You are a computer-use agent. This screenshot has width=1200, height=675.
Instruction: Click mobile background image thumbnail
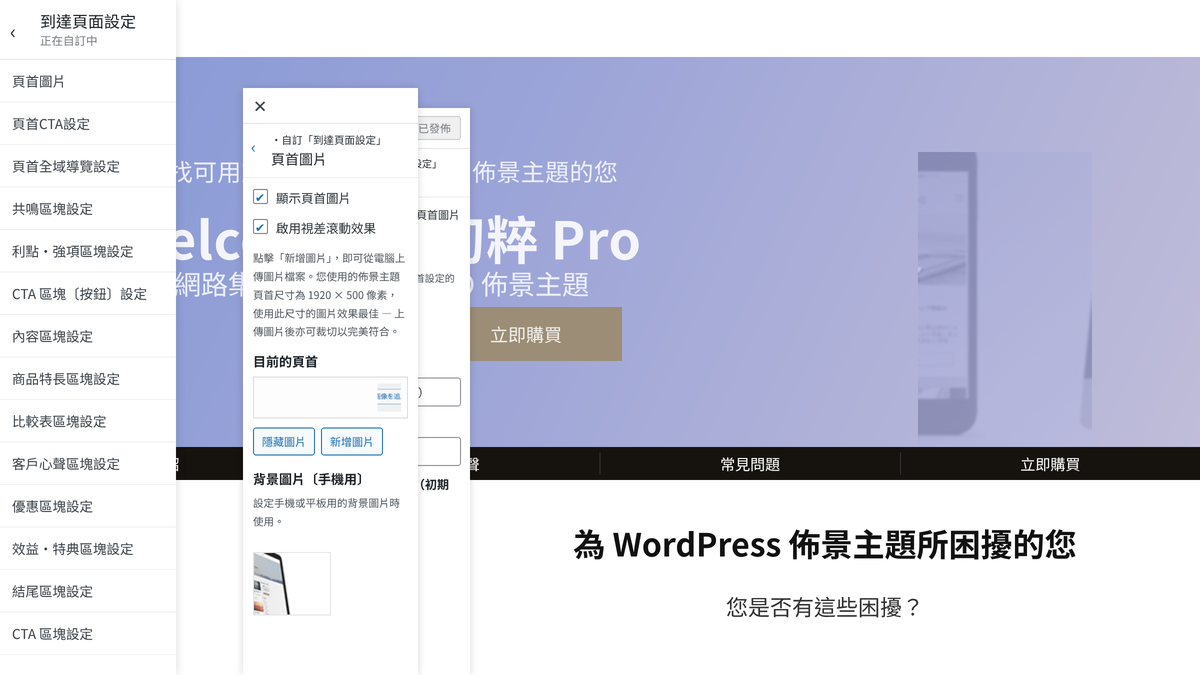[292, 584]
